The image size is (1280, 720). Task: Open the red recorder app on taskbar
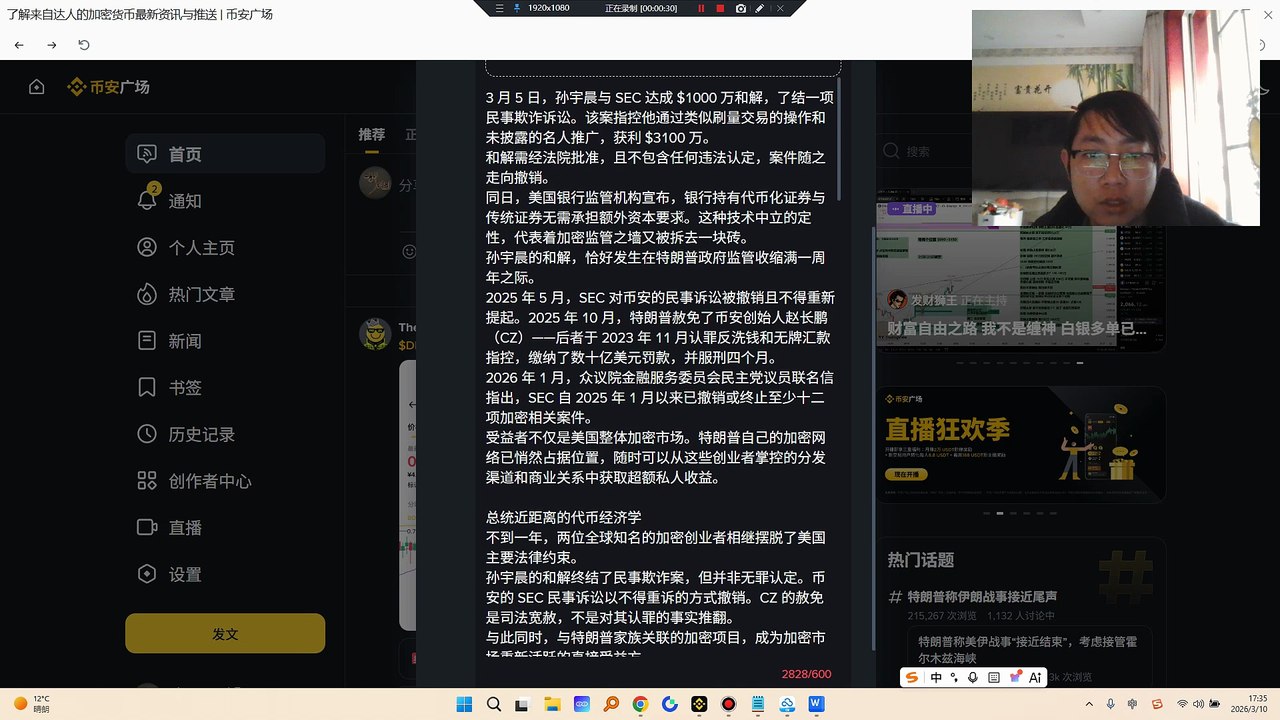[x=728, y=704]
